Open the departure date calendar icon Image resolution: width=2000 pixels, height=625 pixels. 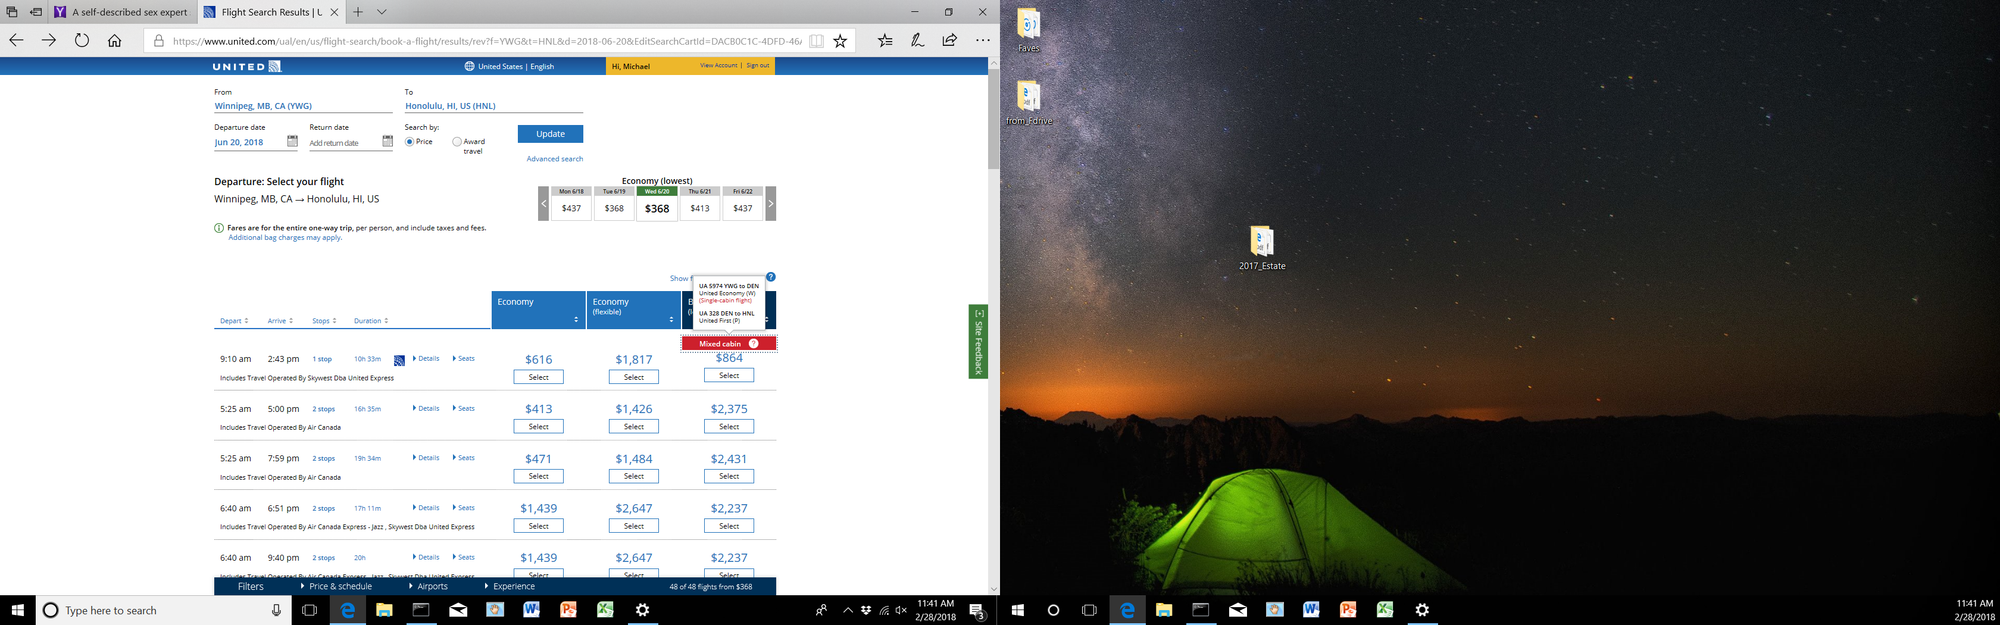(x=292, y=142)
